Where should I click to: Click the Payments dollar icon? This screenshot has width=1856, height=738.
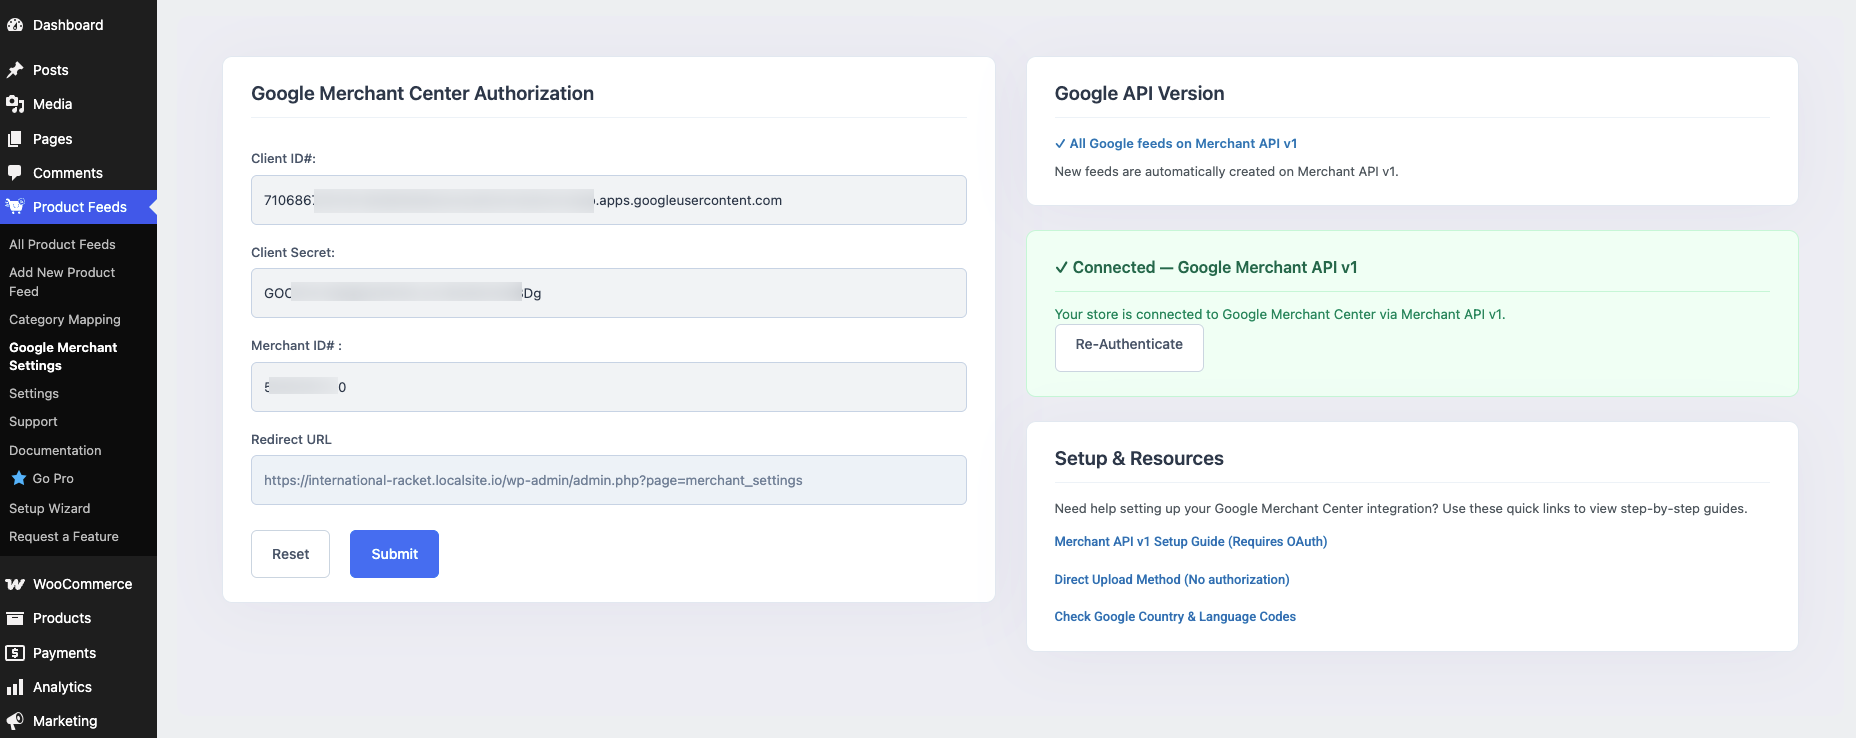(x=15, y=653)
